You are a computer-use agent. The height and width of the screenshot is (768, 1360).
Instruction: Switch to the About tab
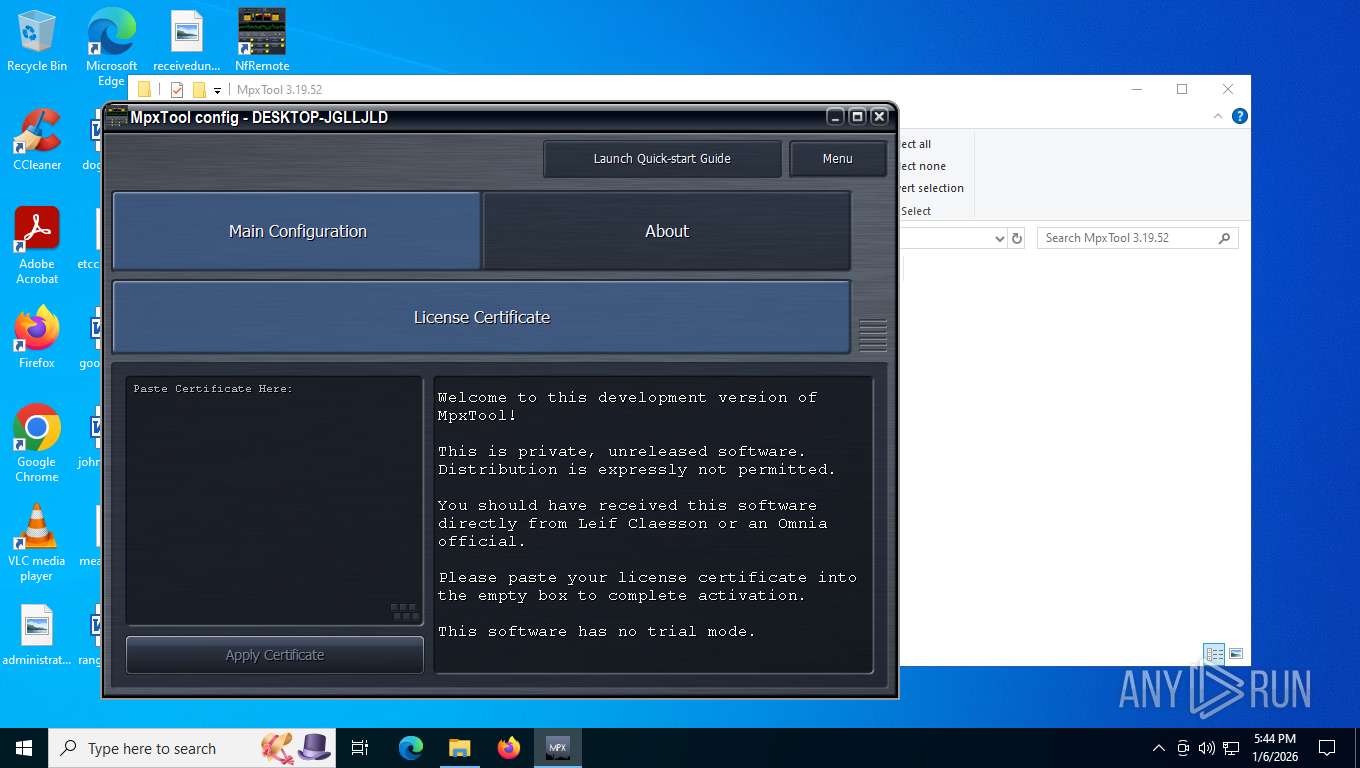(x=667, y=231)
